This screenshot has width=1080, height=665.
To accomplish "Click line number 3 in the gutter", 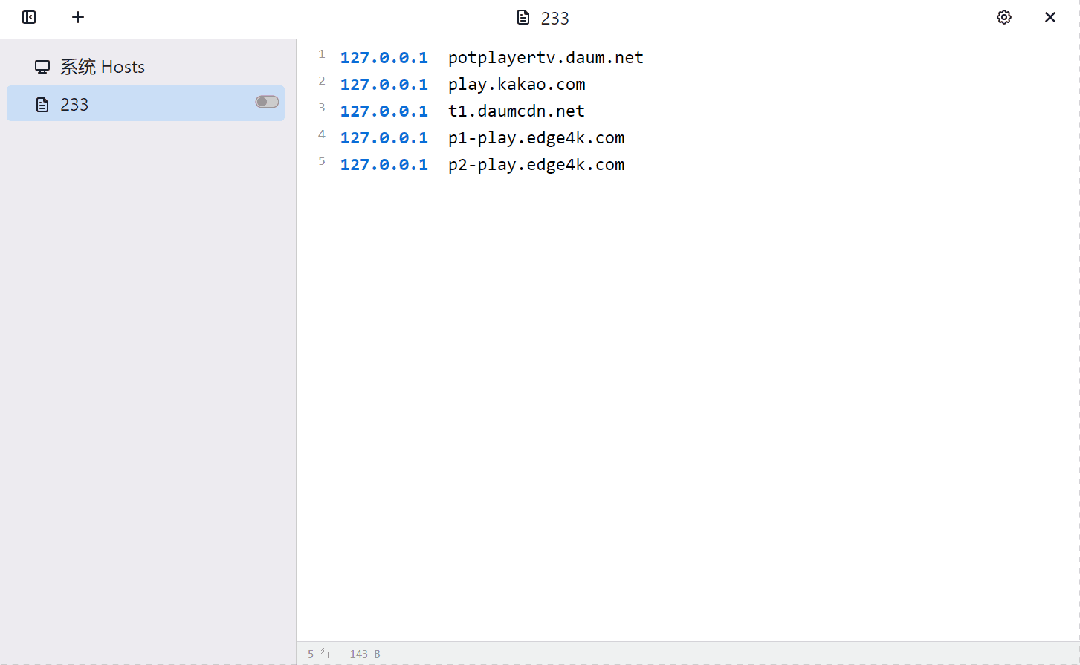I will click(x=322, y=107).
